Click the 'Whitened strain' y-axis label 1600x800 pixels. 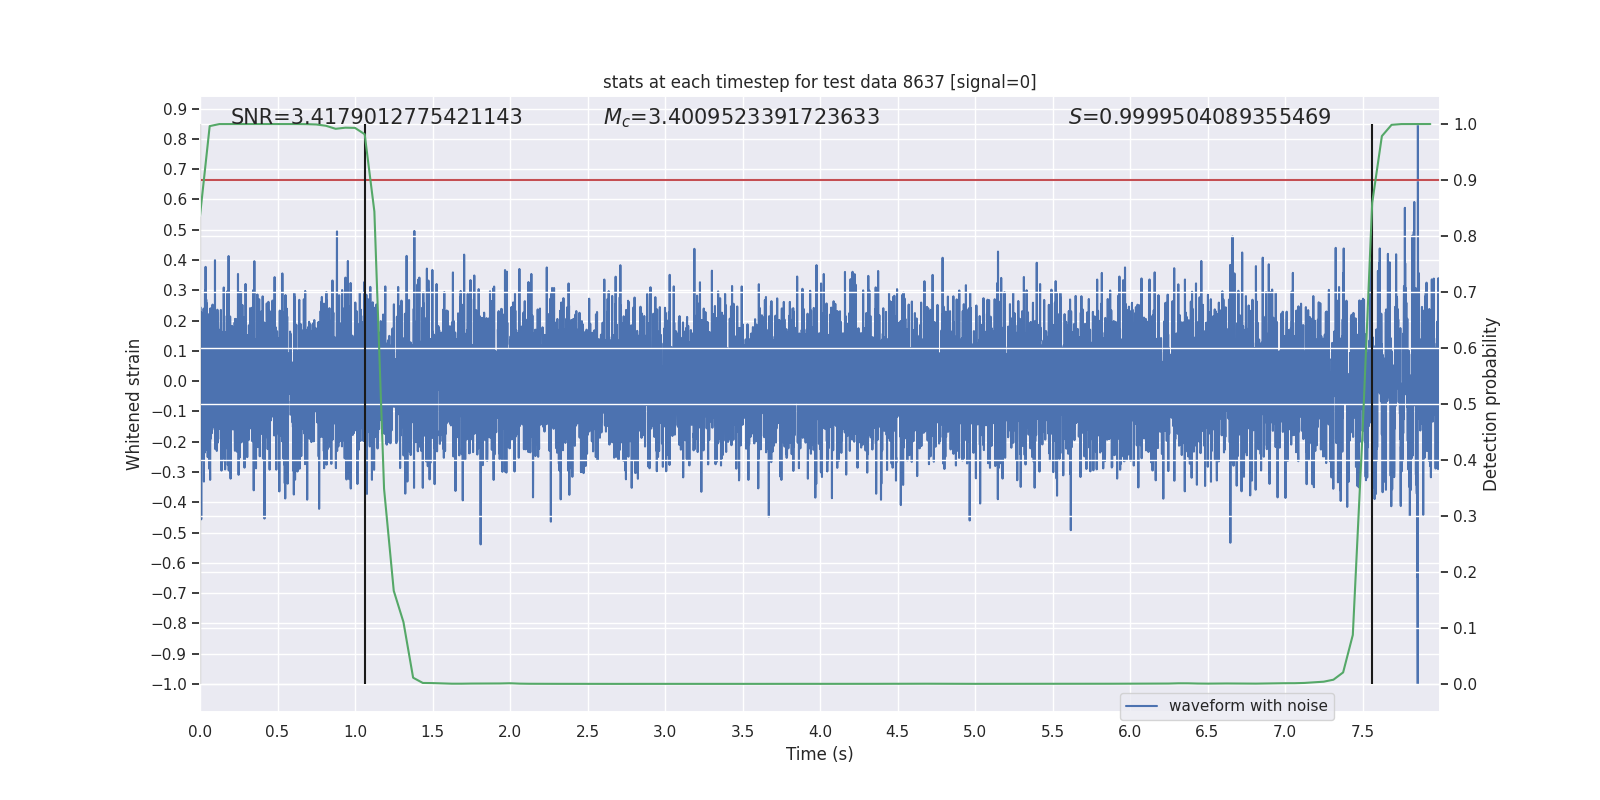(x=133, y=404)
